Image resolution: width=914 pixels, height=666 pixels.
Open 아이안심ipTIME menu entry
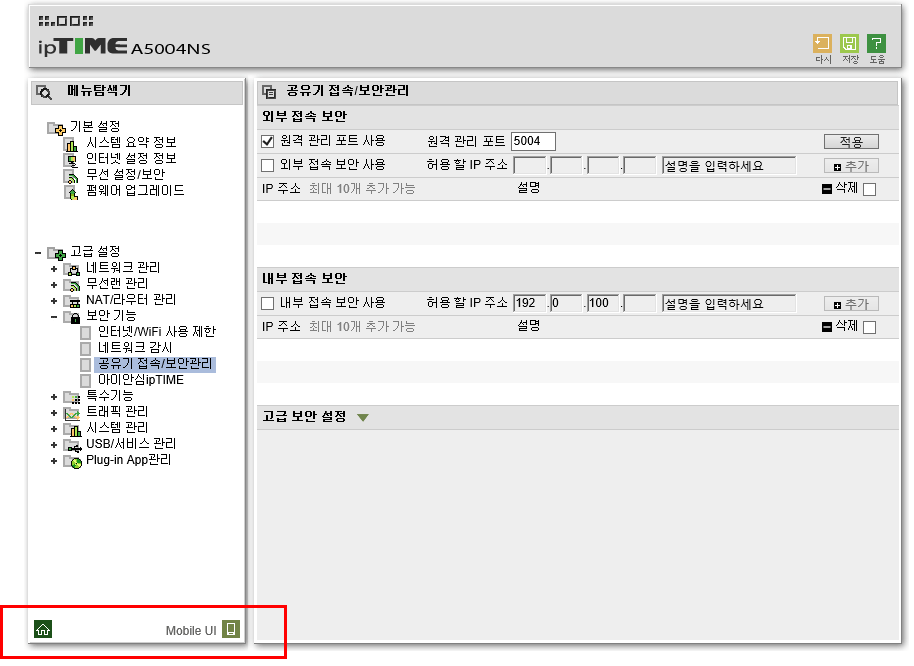click(x=140, y=380)
